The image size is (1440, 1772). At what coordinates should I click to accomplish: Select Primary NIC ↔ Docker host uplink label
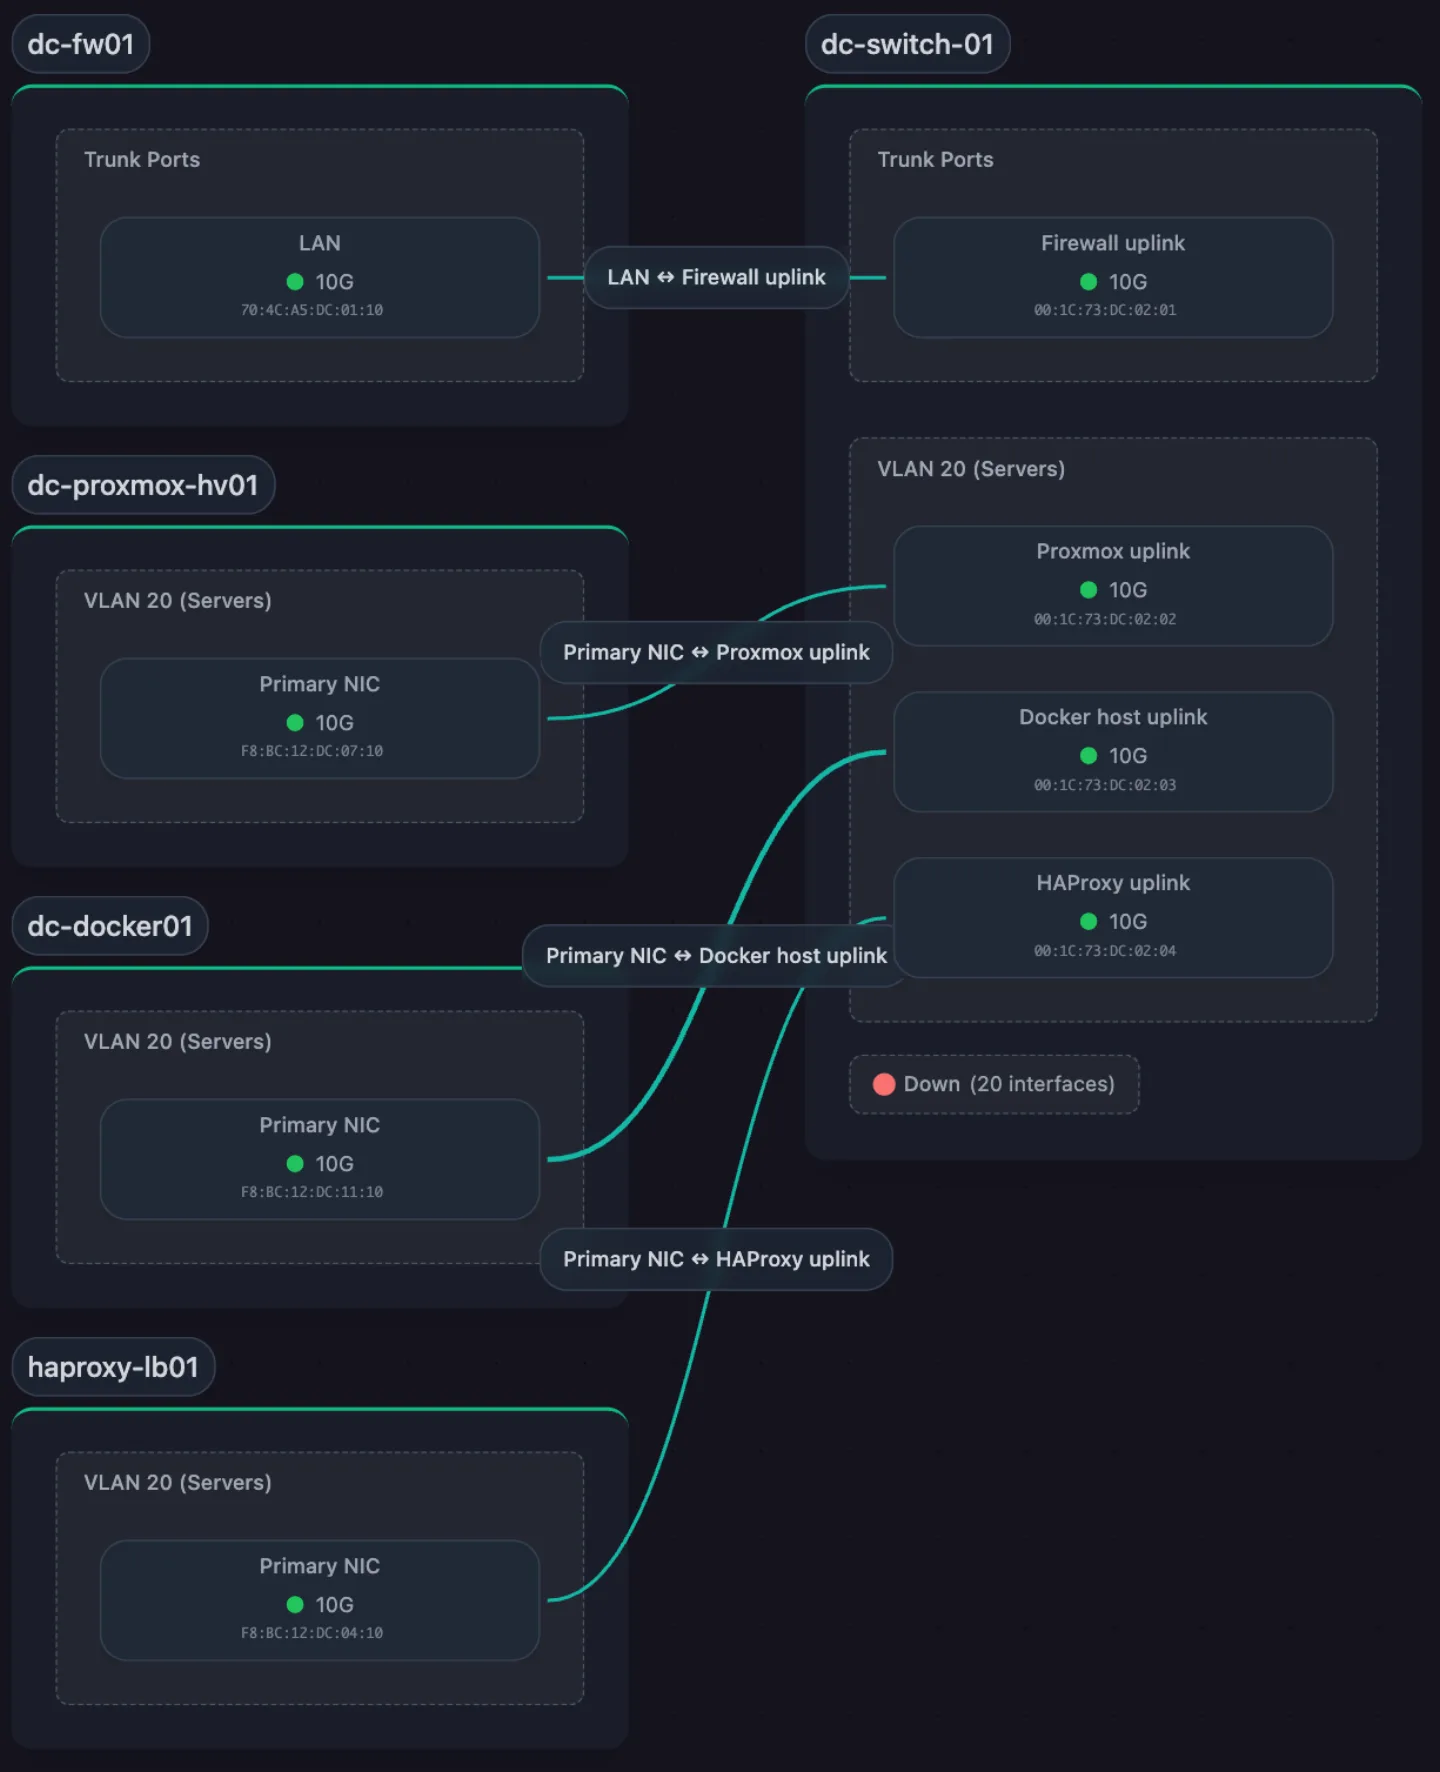[x=716, y=956]
